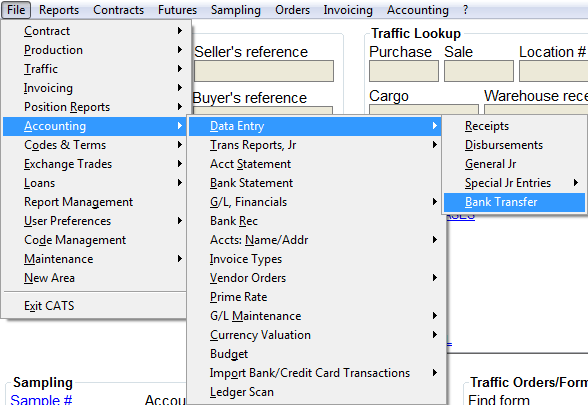Open the Sampling menu
588x405 pixels.
tap(236, 10)
